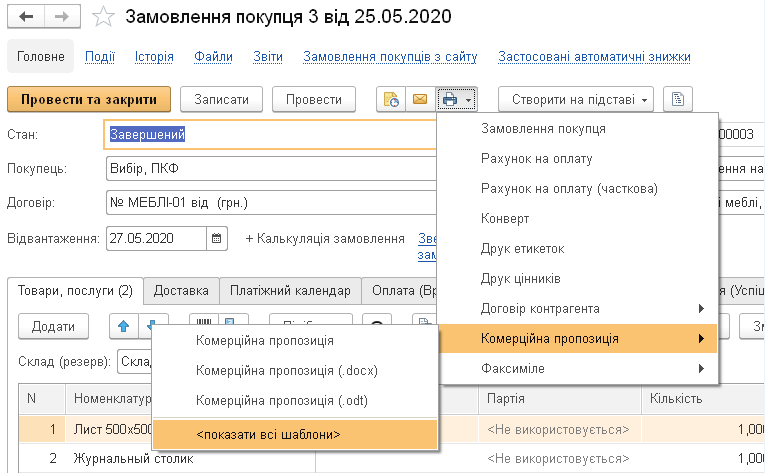The height and width of the screenshot is (473, 765).
Task: Click the Записати button
Action: click(x=221, y=100)
